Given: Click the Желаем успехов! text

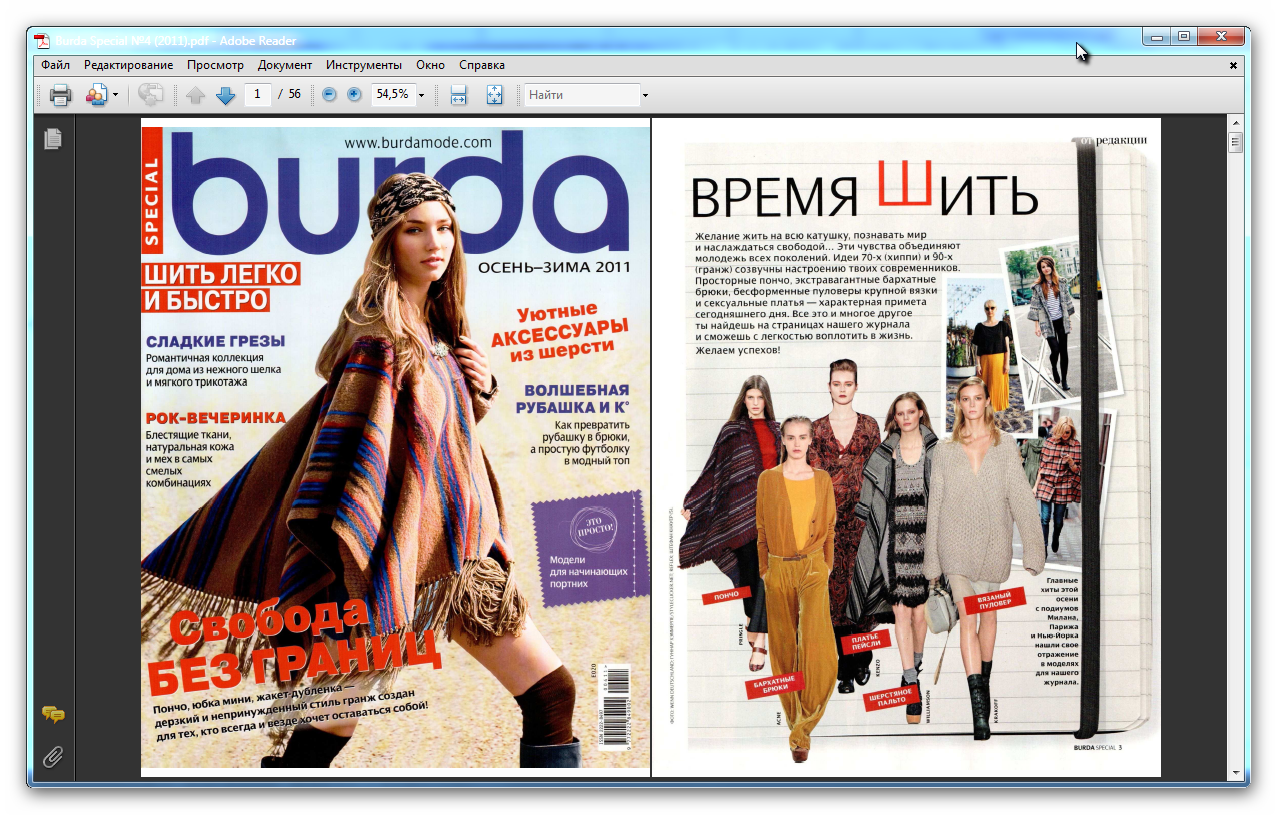Looking at the screenshot, I should point(736,351).
